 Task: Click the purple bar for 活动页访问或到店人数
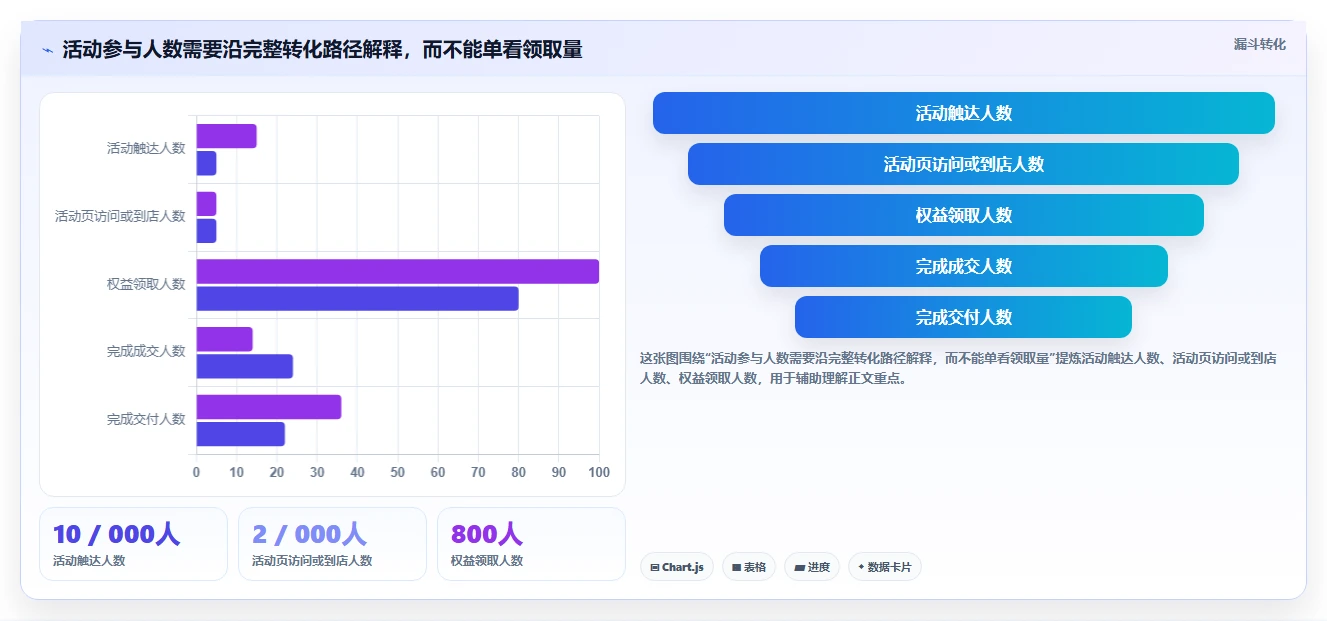click(206, 204)
